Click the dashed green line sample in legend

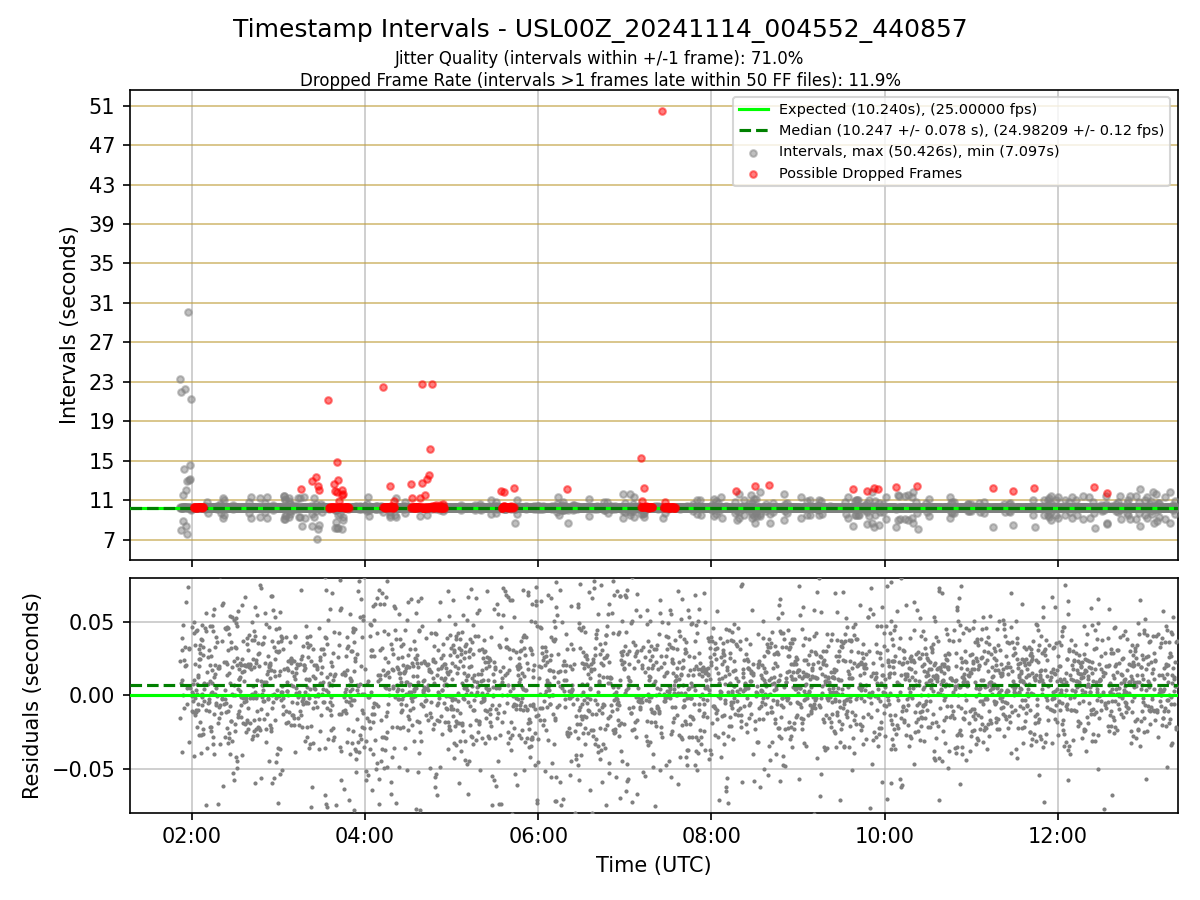pos(755,130)
